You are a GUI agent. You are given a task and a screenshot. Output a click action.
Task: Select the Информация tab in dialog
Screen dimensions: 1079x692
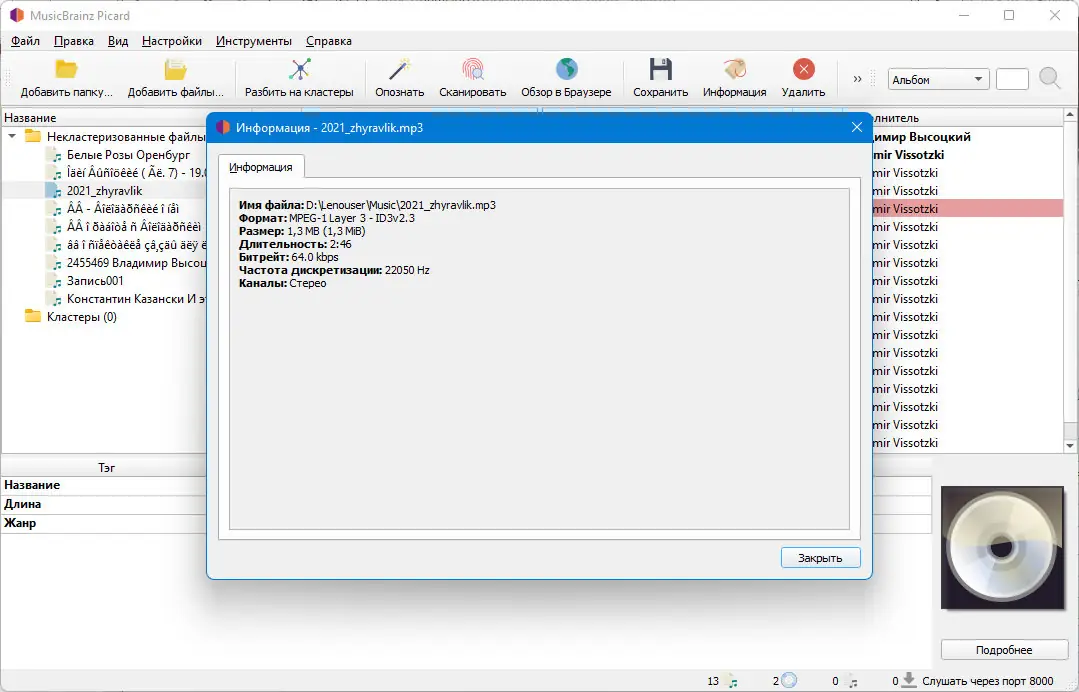(261, 167)
